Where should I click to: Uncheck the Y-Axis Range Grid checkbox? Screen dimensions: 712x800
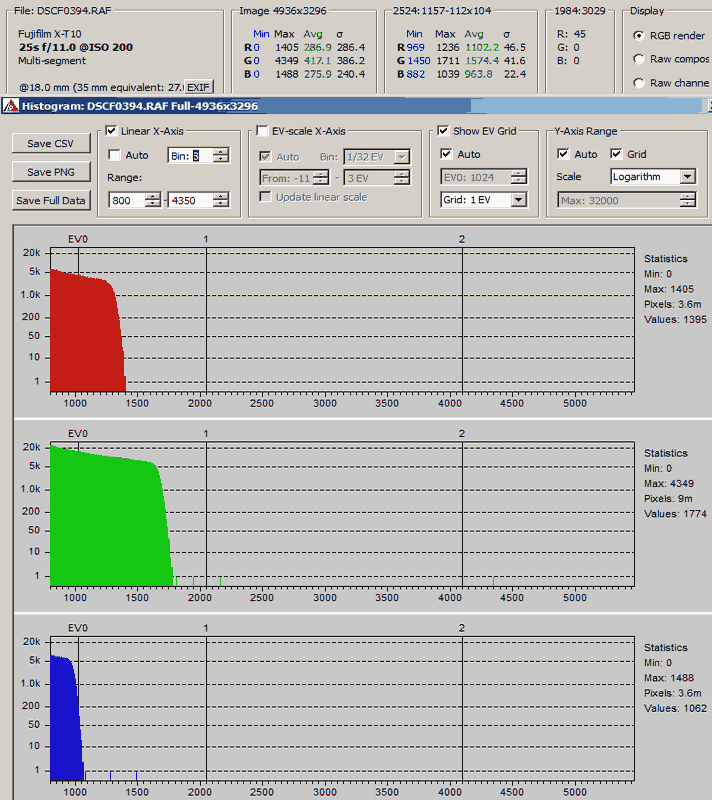coord(616,154)
